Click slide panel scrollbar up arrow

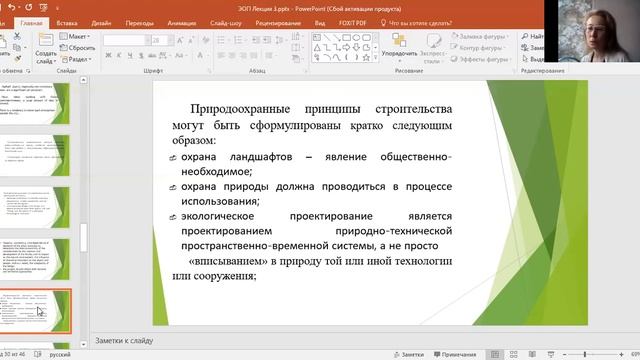click(x=83, y=80)
